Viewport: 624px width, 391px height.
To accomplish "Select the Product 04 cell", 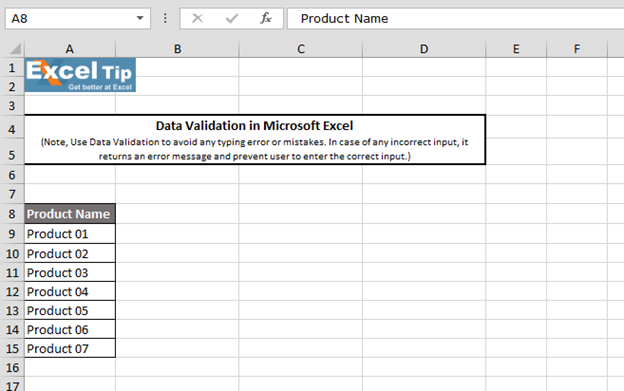I will coord(70,292).
